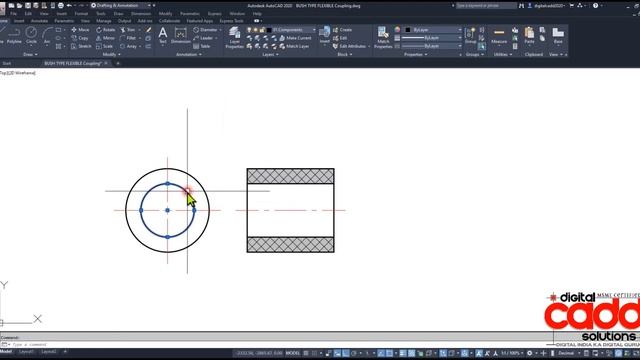Close the BUSH TYPE FLEXIBLE Coupling tab
This screenshot has width=640, height=360.
click(x=106, y=63)
